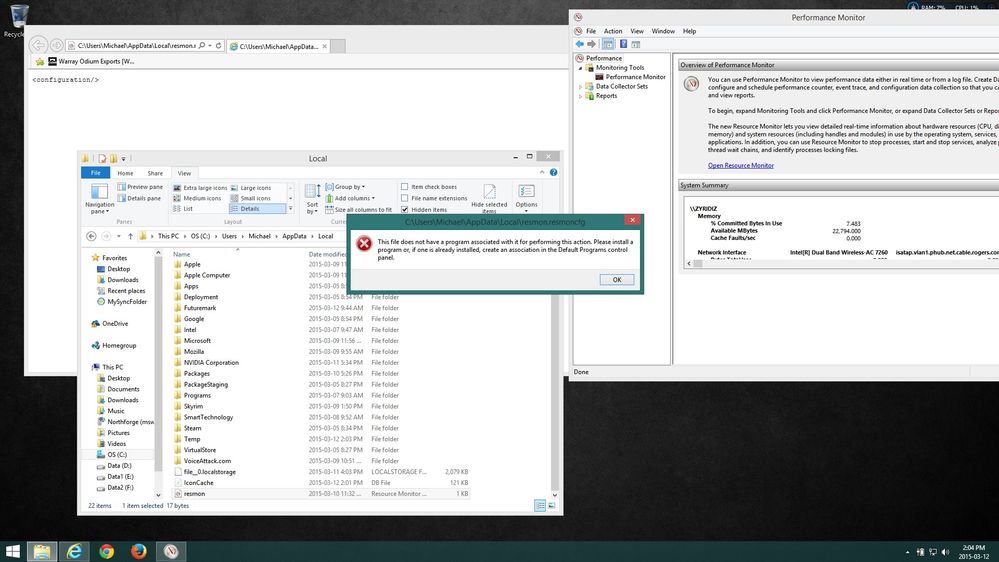999x562 pixels.
Task: Choose Details layout
Action: click(x=257, y=209)
